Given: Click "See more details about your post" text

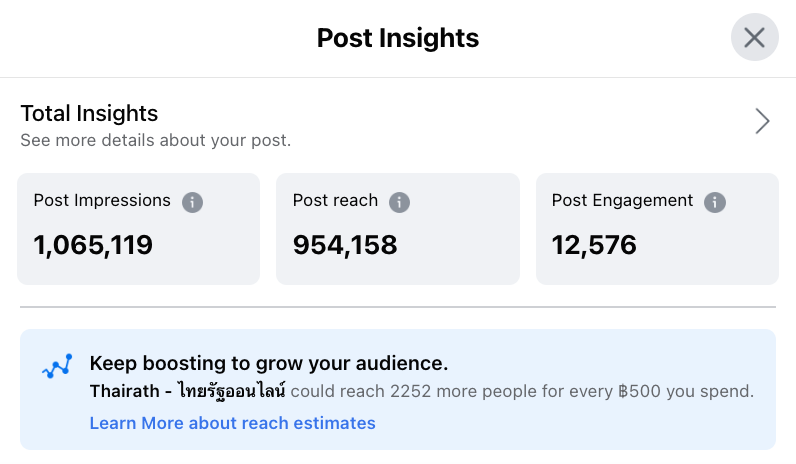Looking at the screenshot, I should coord(156,140).
